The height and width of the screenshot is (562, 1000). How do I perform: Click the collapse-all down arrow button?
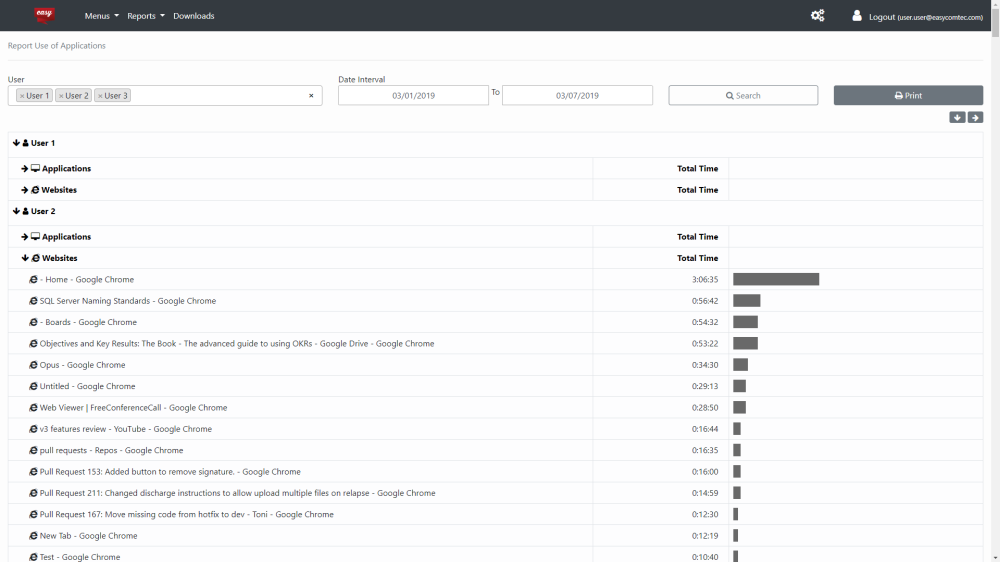[957, 117]
